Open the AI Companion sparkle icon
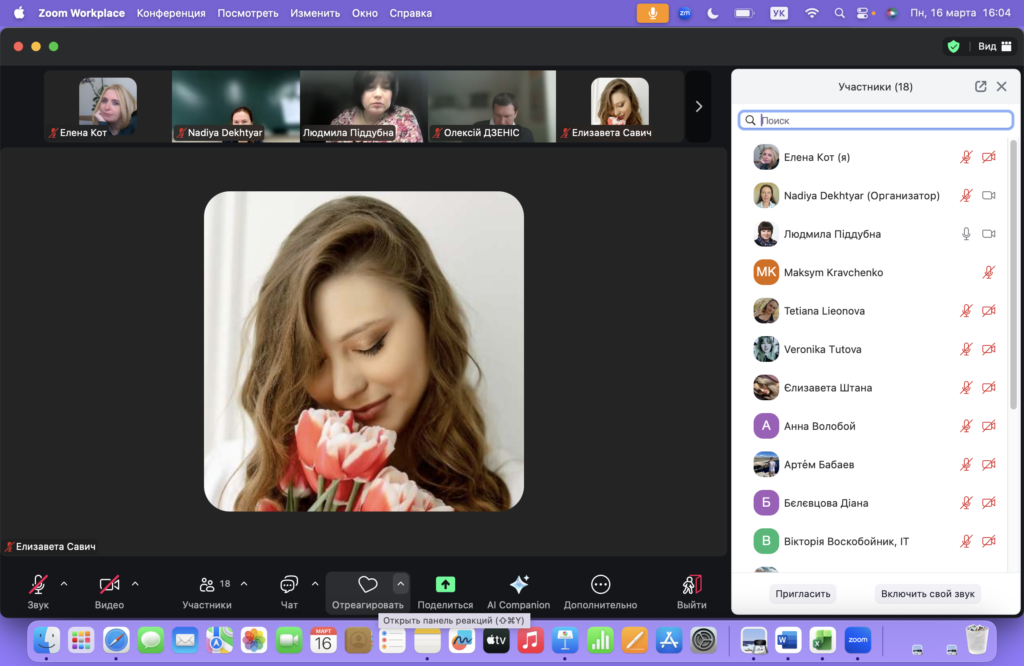Image resolution: width=1024 pixels, height=666 pixels. [518, 585]
